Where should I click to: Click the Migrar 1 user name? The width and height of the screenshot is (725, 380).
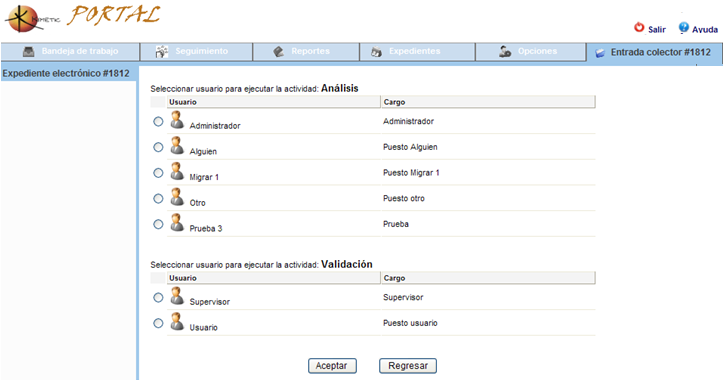click(x=204, y=177)
